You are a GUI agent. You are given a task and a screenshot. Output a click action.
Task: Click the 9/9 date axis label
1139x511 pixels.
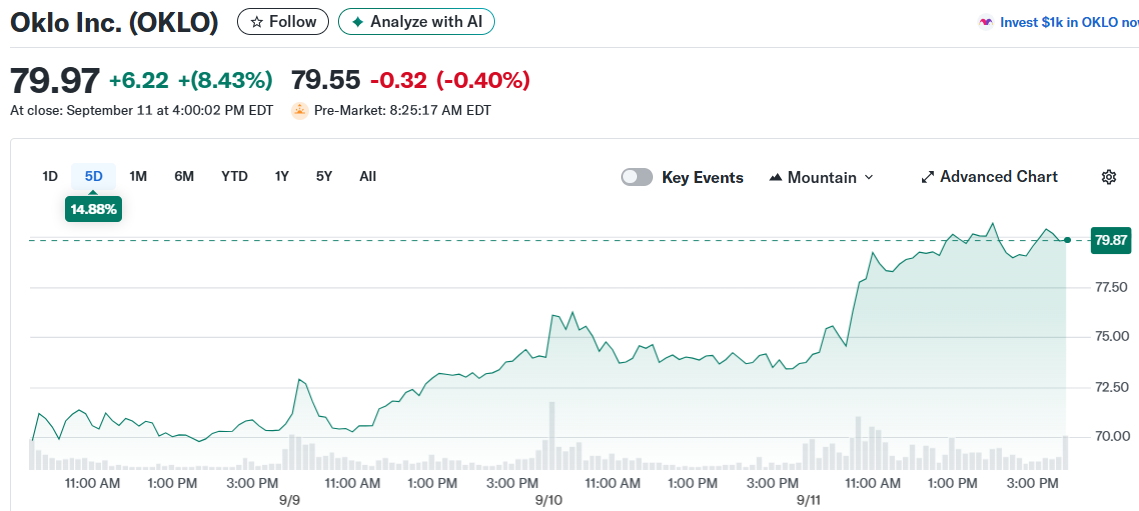pos(289,500)
